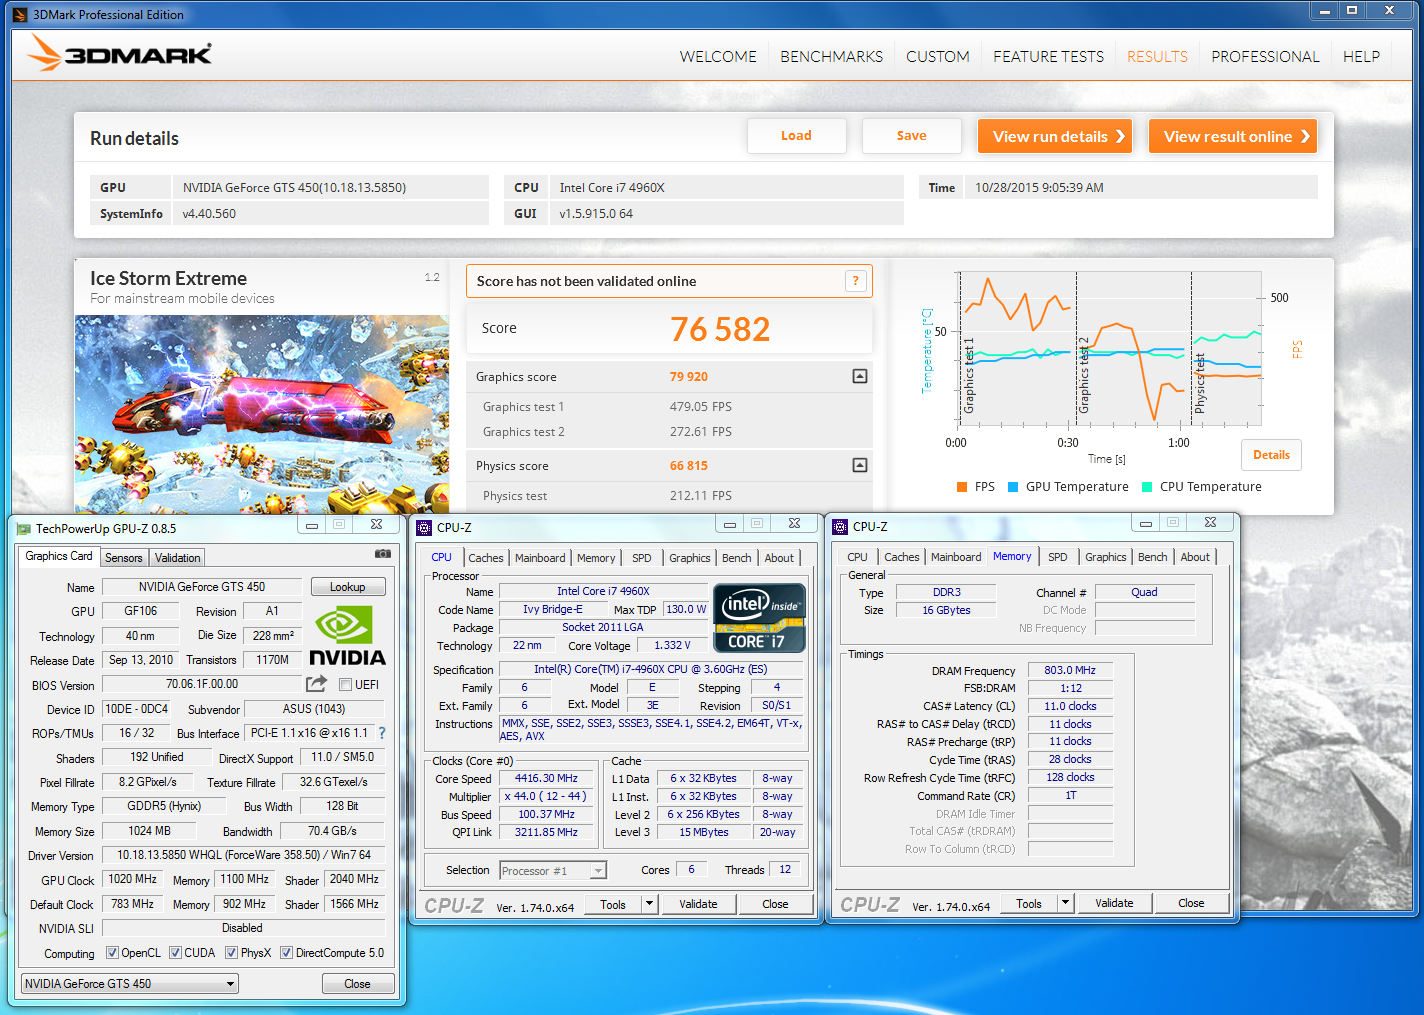Click View result online button
Screen dimensions: 1424x1015
[1233, 136]
